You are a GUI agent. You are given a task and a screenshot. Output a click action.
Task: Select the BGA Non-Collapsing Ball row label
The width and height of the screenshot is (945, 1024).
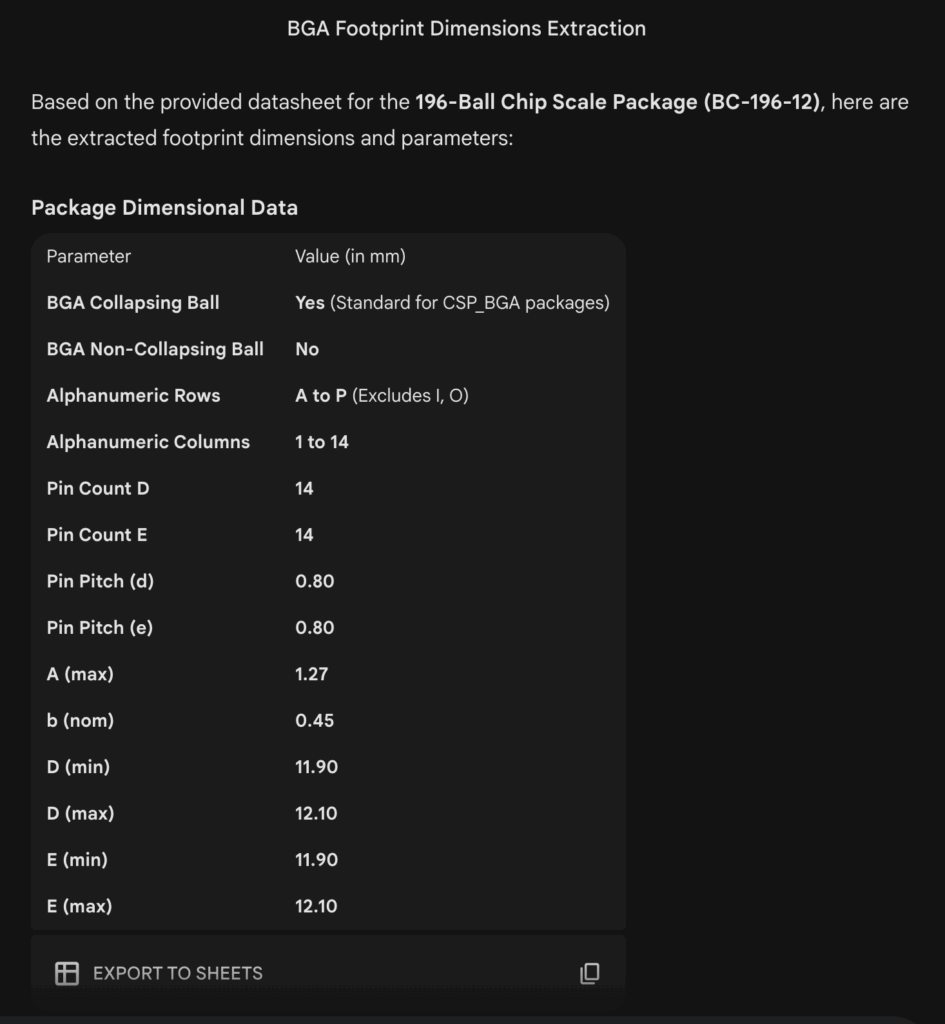coord(155,349)
